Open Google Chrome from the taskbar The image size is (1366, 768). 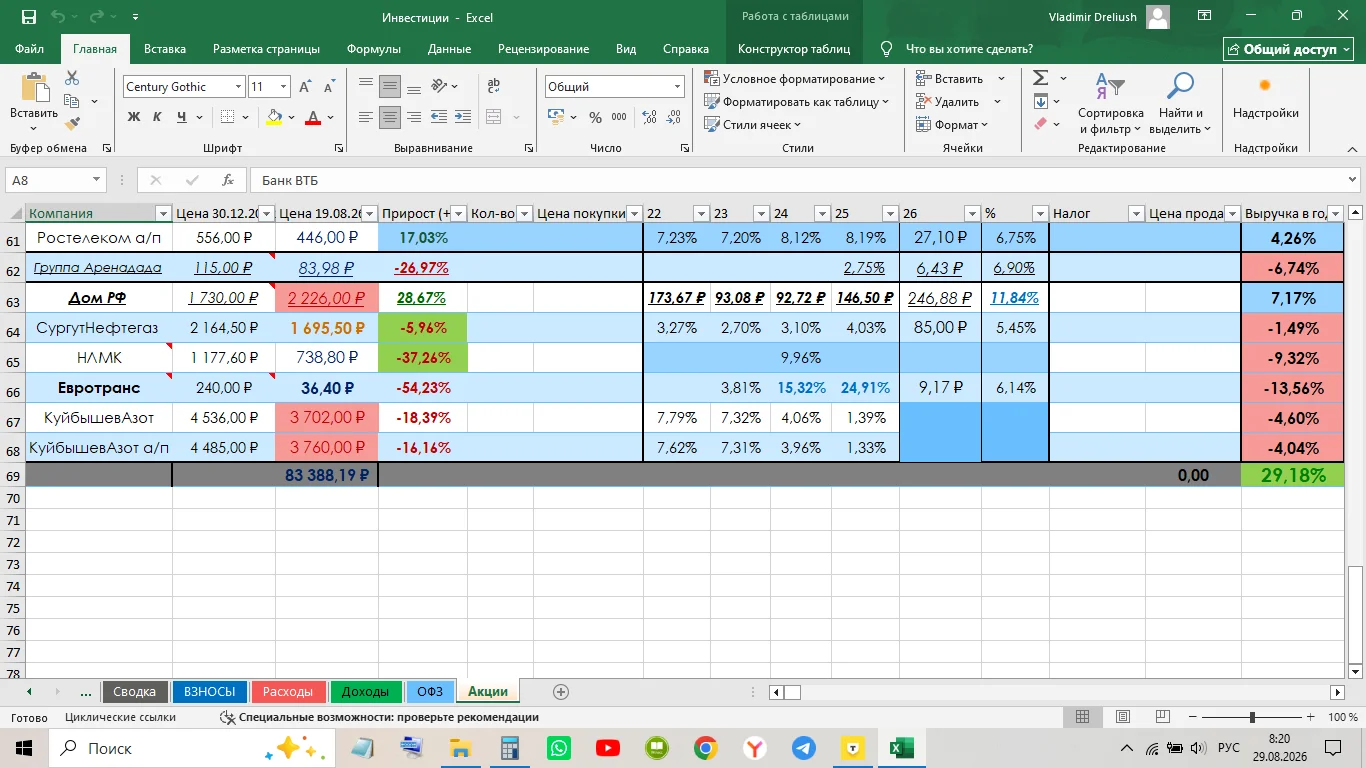[706, 748]
